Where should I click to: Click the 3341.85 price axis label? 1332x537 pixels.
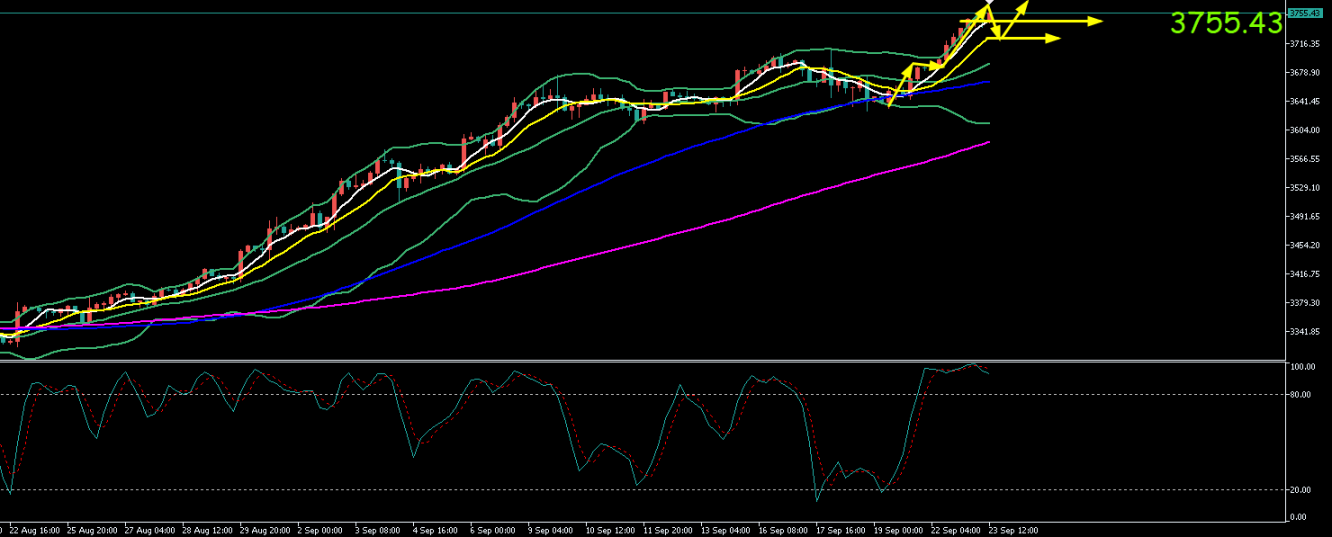point(1304,331)
